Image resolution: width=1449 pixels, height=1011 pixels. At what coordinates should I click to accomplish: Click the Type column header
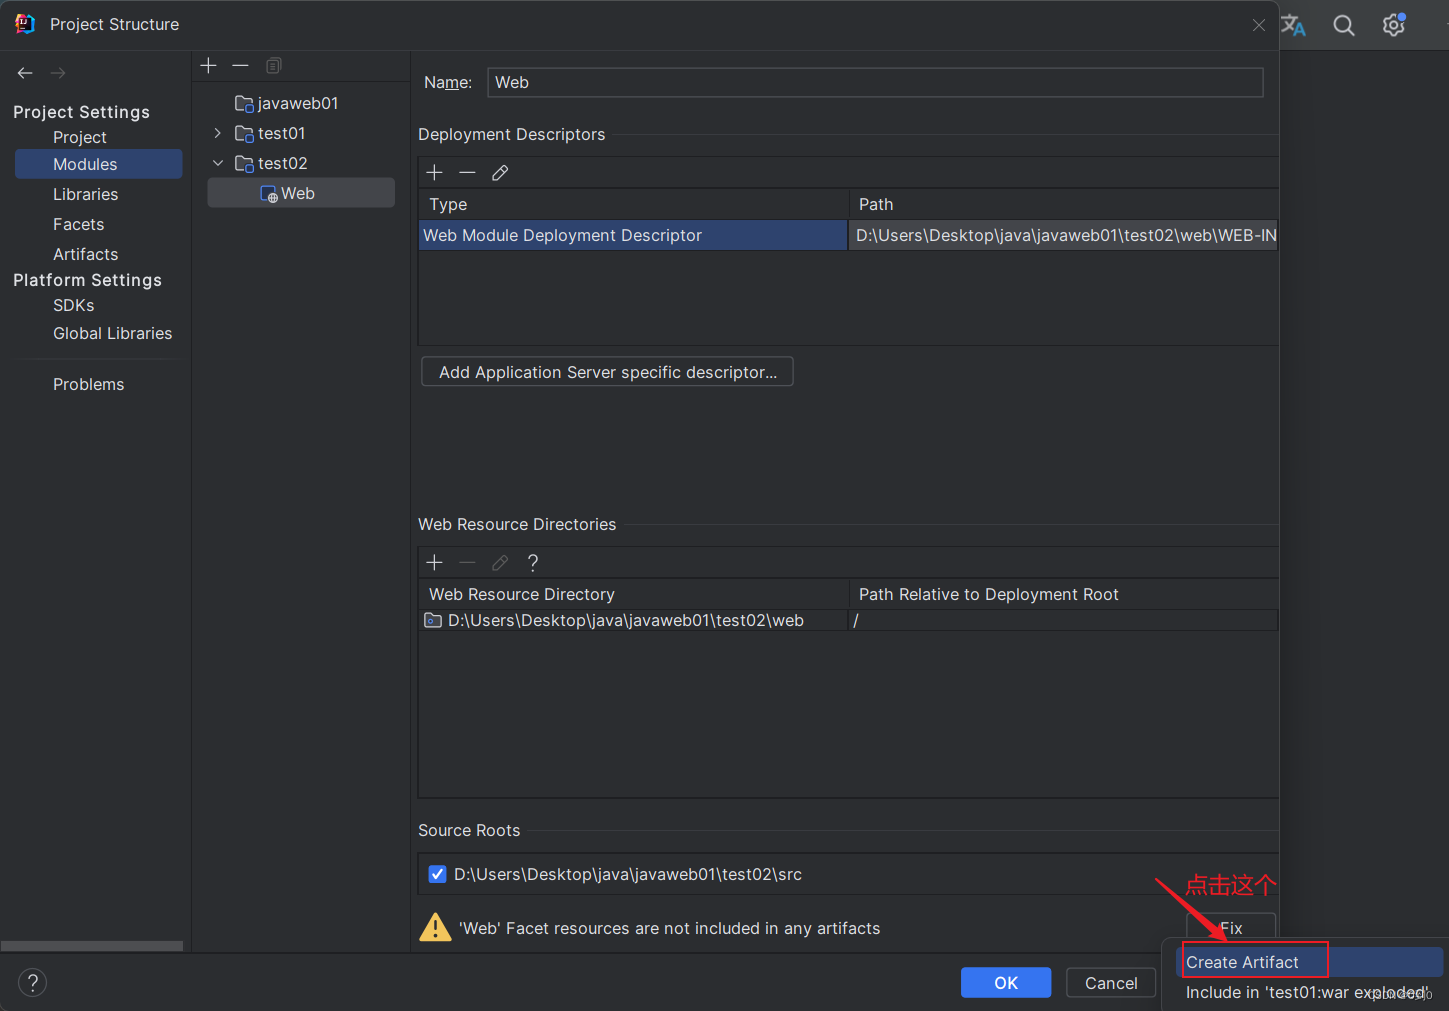[x=633, y=204]
